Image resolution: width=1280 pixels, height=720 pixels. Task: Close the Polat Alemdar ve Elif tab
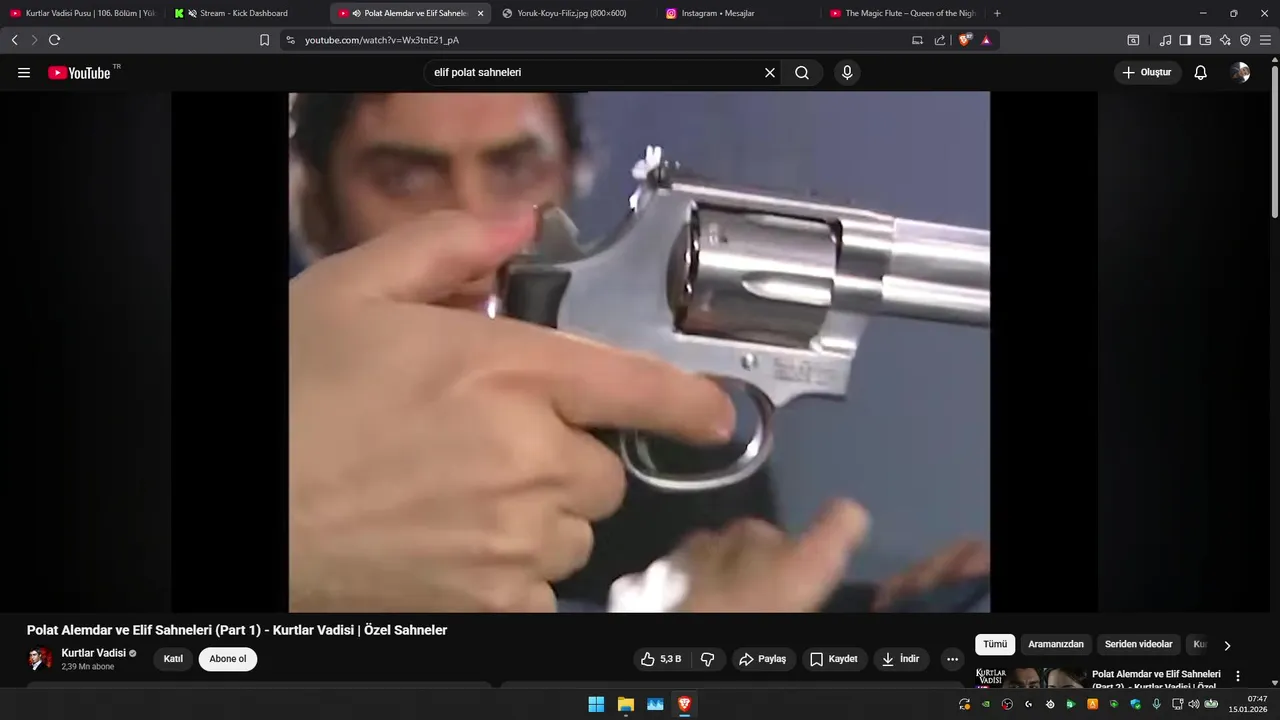coord(480,13)
